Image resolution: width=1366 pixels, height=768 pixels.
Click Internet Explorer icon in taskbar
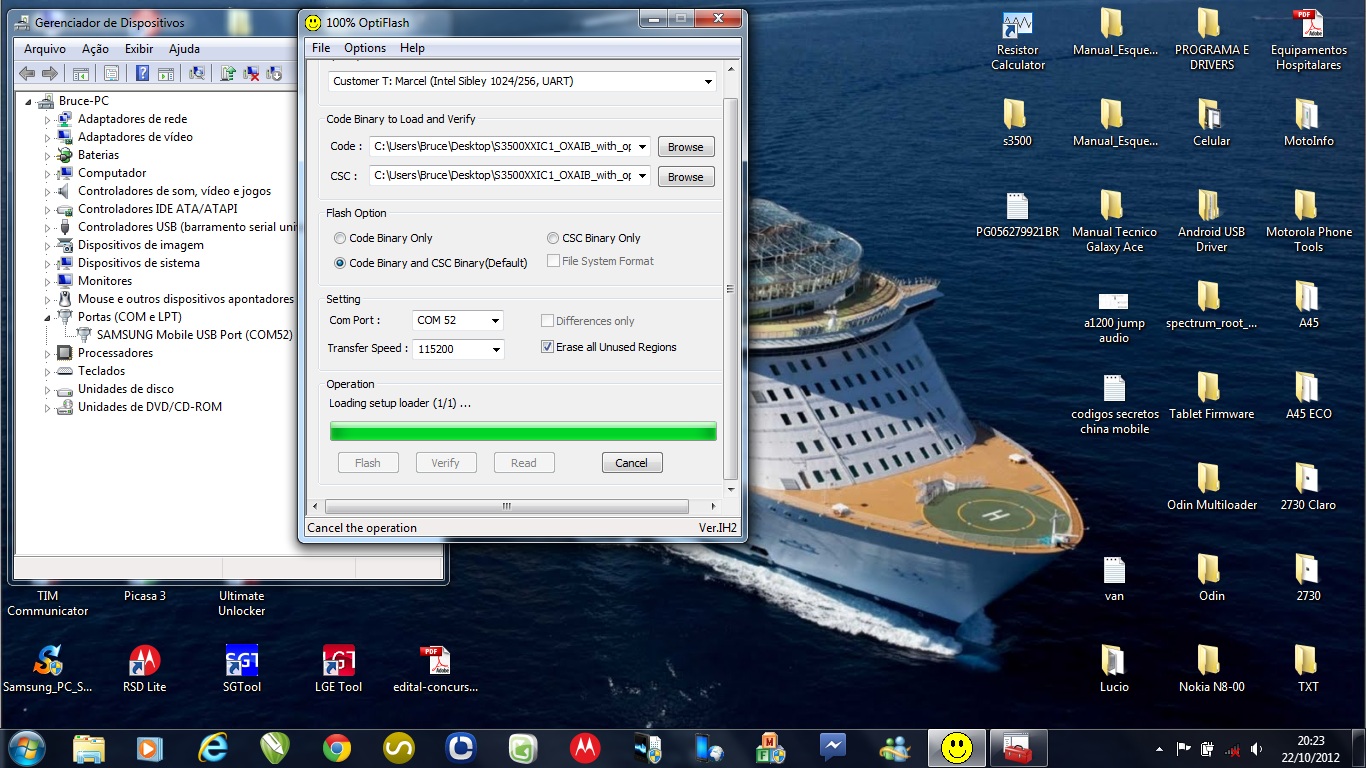point(213,747)
